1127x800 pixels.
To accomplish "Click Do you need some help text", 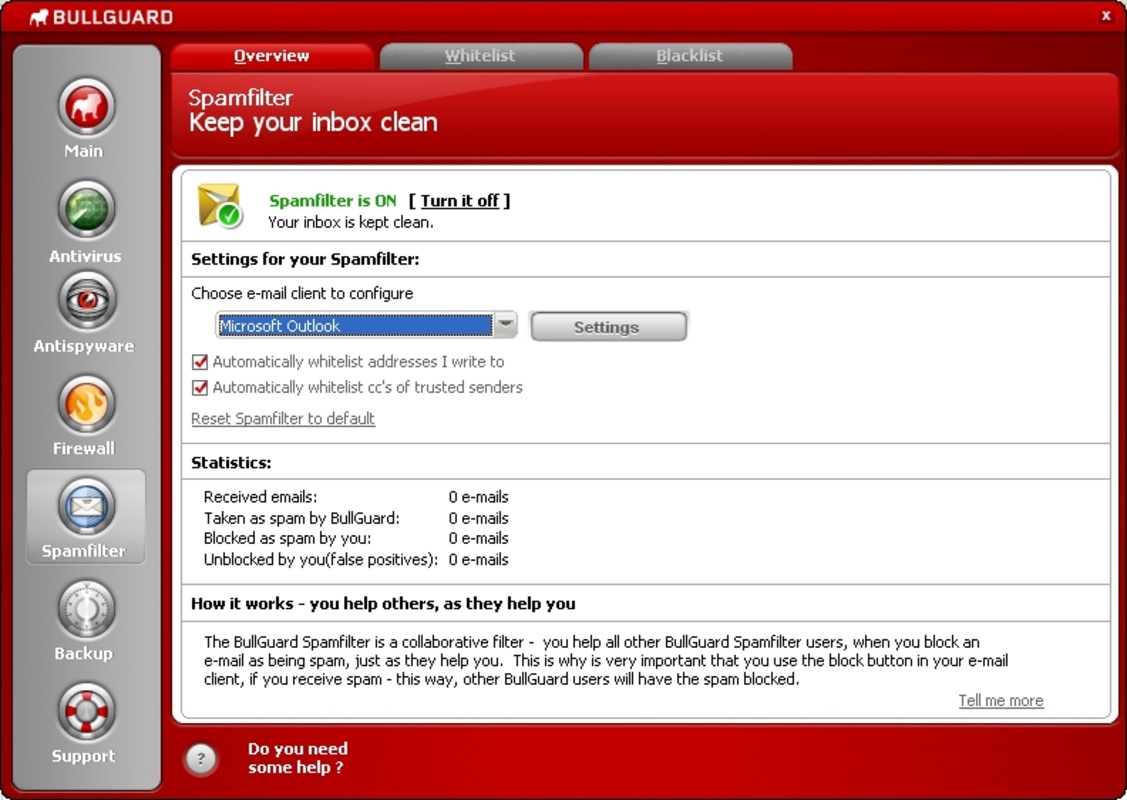I will coord(298,758).
